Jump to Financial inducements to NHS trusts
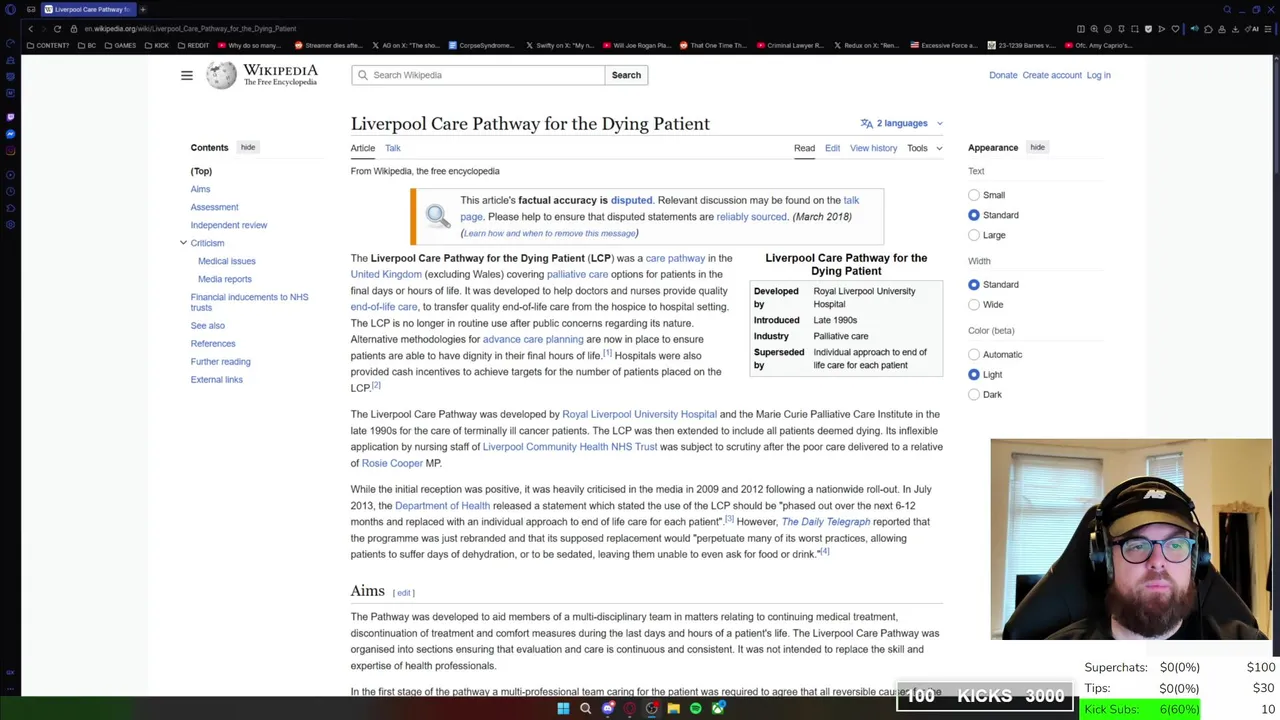The width and height of the screenshot is (1280, 720). (x=249, y=302)
